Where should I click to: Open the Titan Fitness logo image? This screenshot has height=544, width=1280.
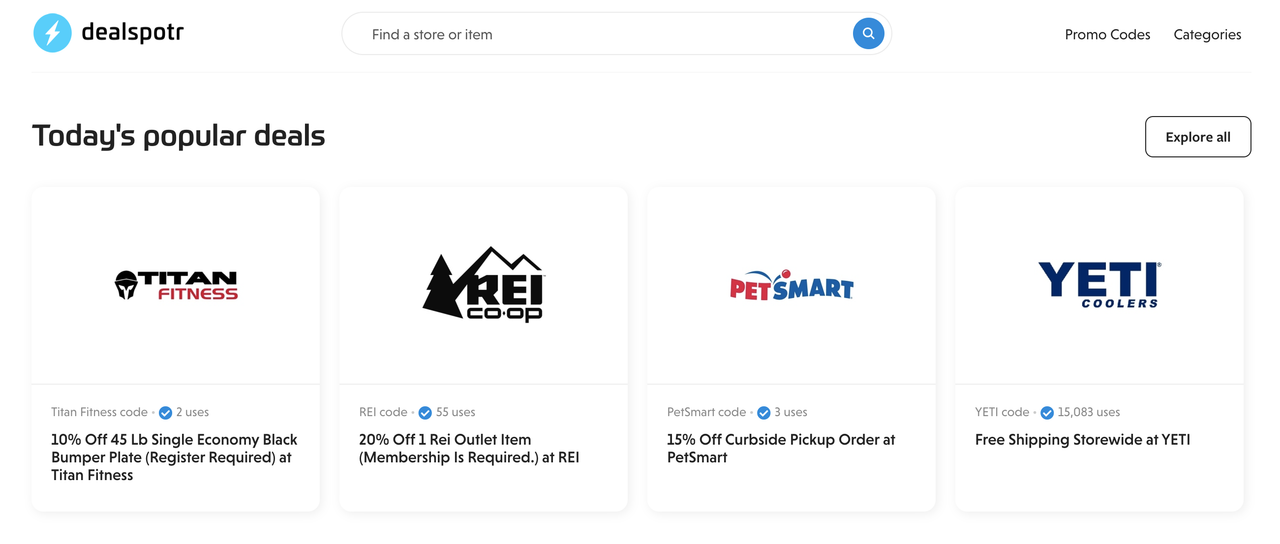click(176, 285)
